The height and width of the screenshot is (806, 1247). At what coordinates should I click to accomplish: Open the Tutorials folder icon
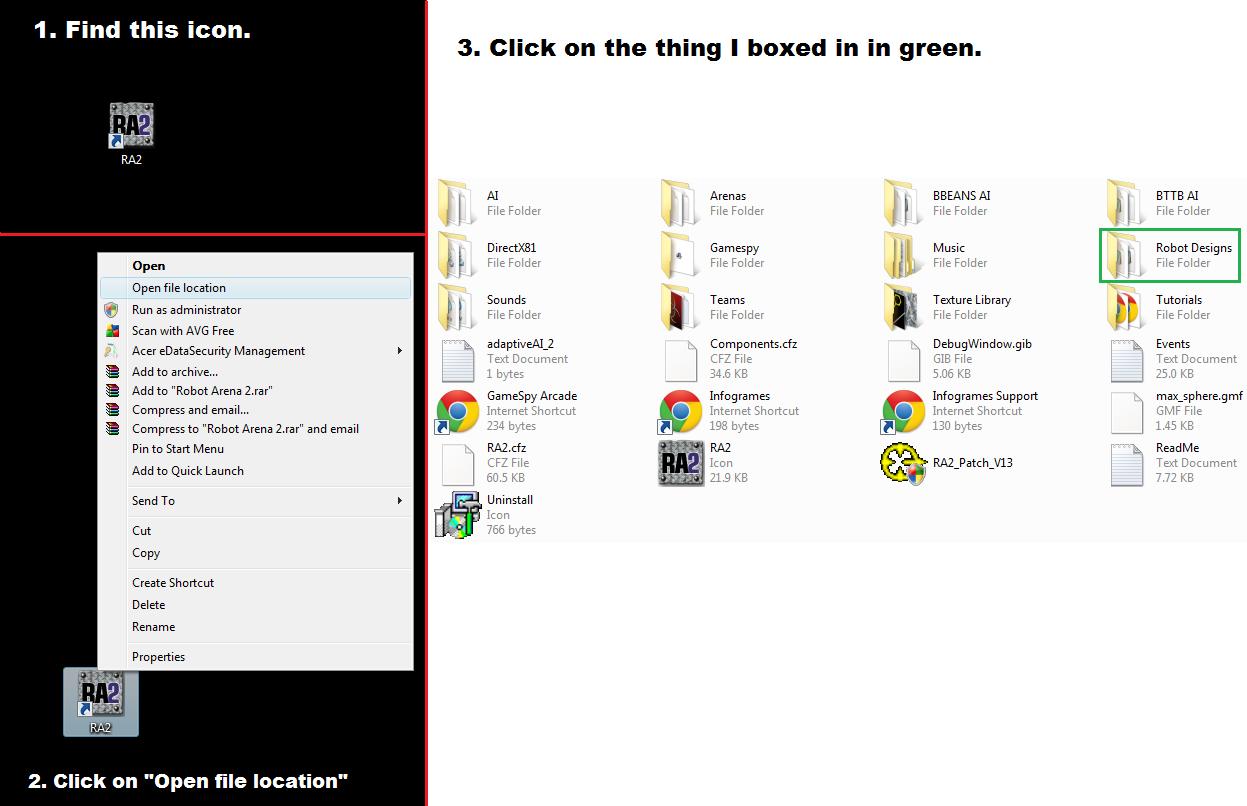click(1127, 307)
